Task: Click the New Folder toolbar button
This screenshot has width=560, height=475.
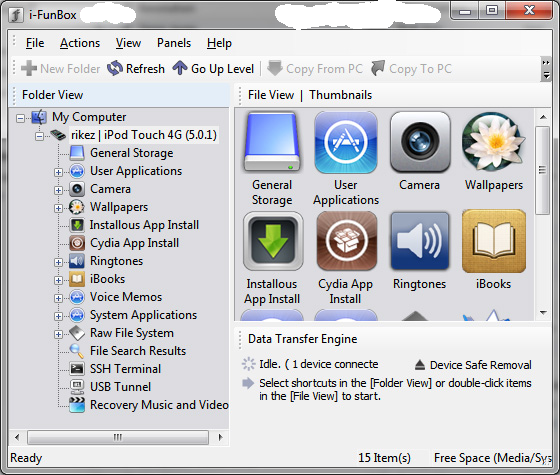Action: click(x=60, y=69)
